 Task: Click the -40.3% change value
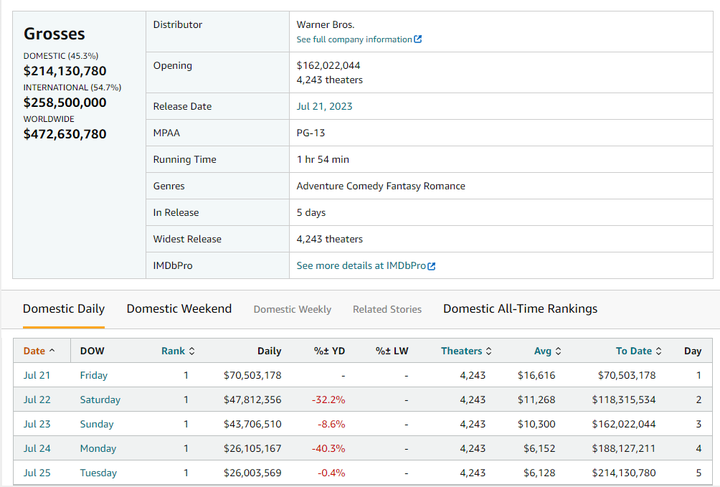(x=328, y=448)
